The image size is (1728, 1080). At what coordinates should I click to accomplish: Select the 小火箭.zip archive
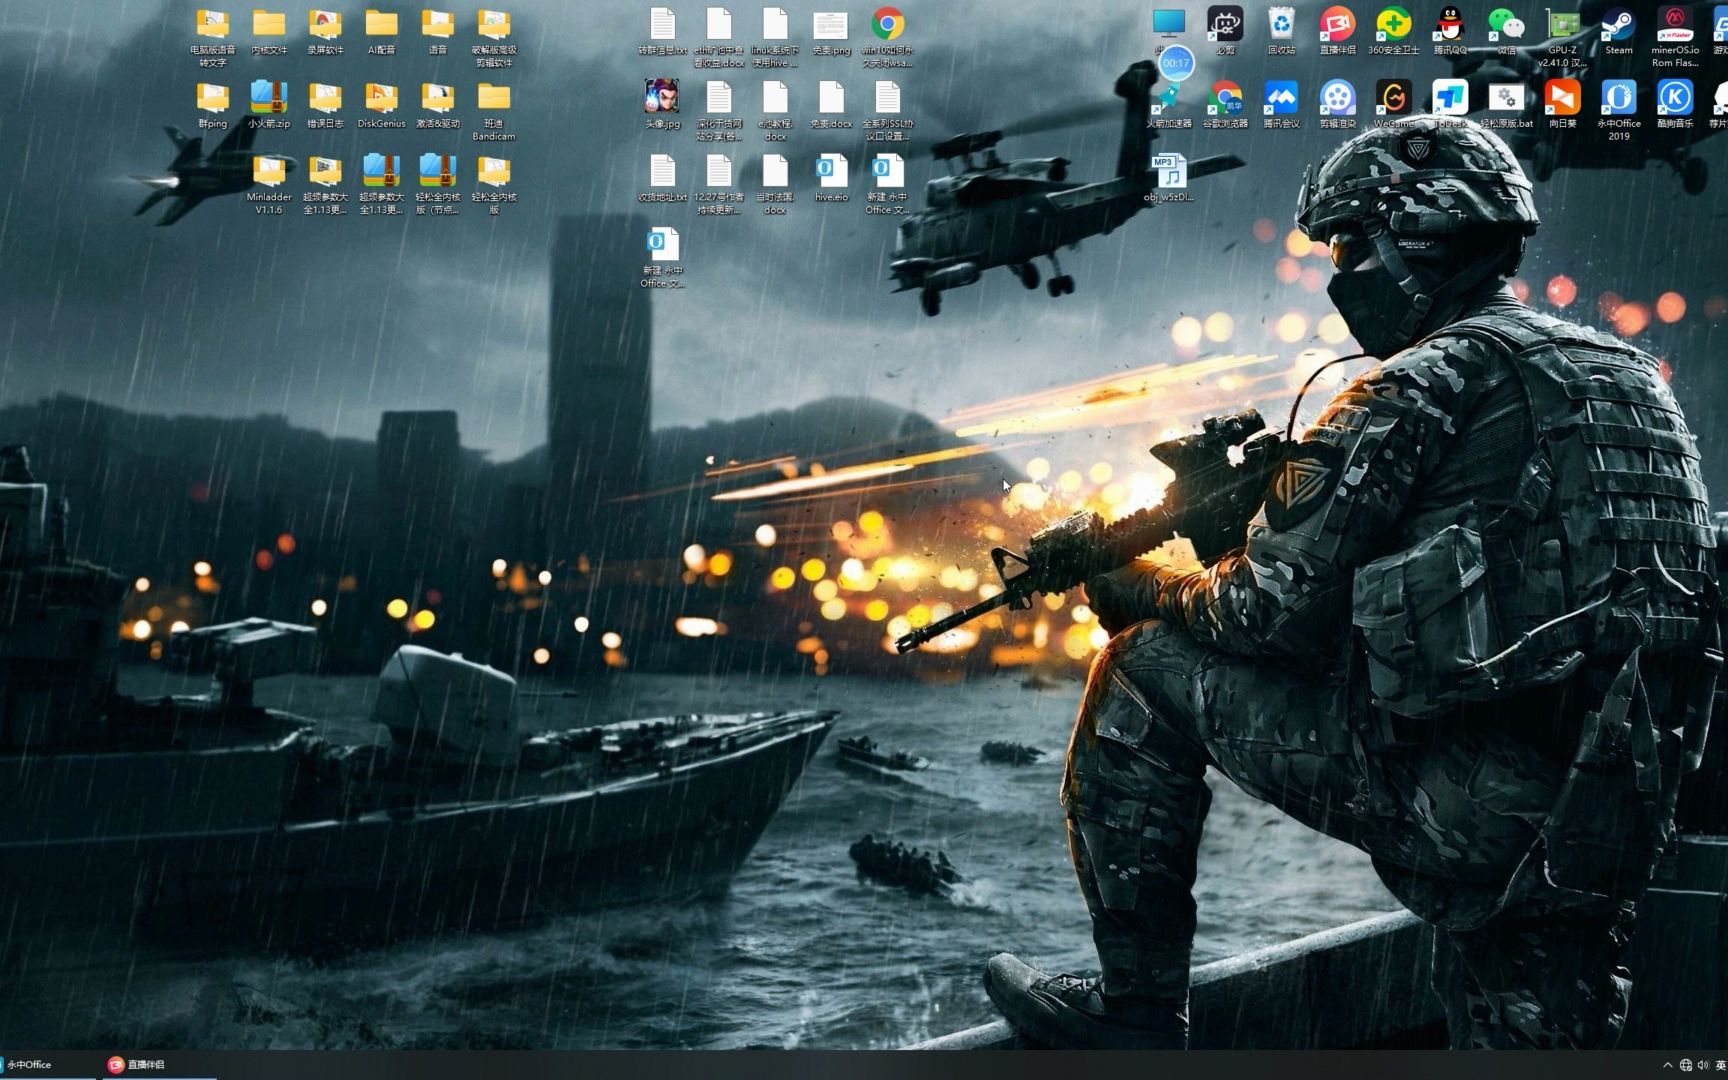(x=268, y=104)
